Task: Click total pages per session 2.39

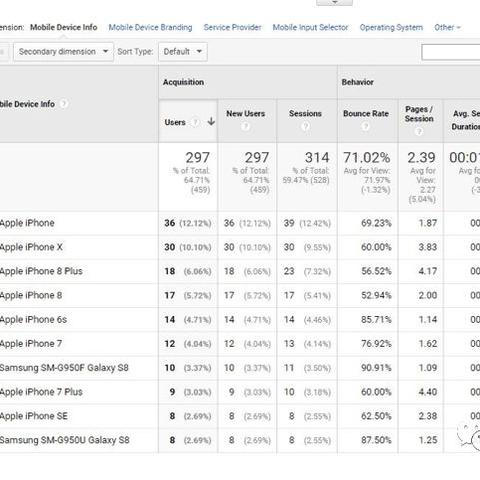Action: click(x=421, y=158)
